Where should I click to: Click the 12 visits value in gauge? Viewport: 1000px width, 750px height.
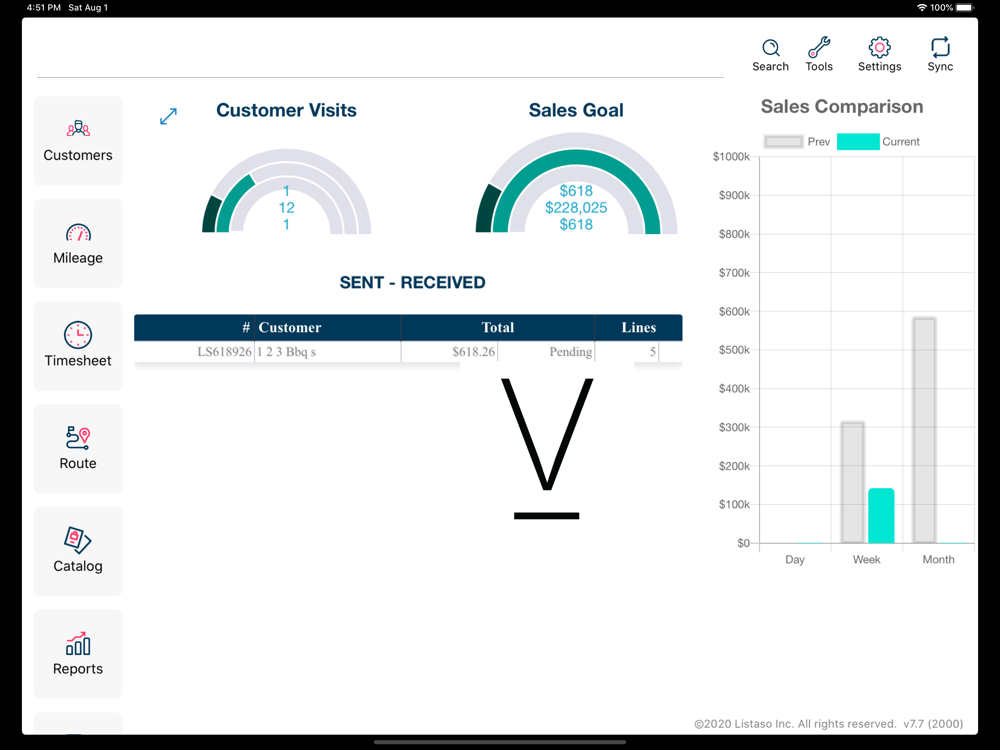[286, 207]
